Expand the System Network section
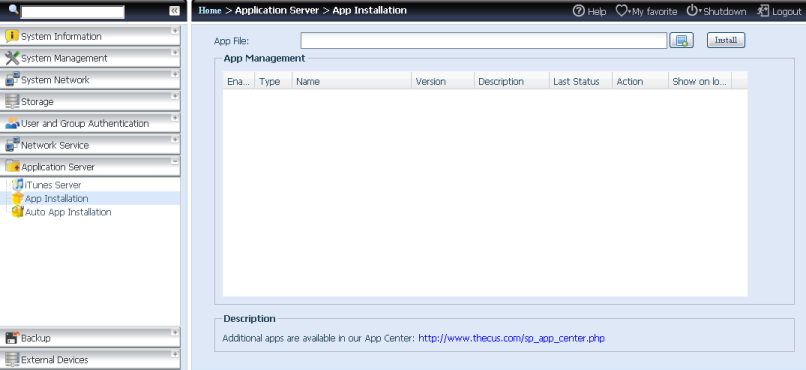Screen dimensions: 806x370 [x=175, y=74]
